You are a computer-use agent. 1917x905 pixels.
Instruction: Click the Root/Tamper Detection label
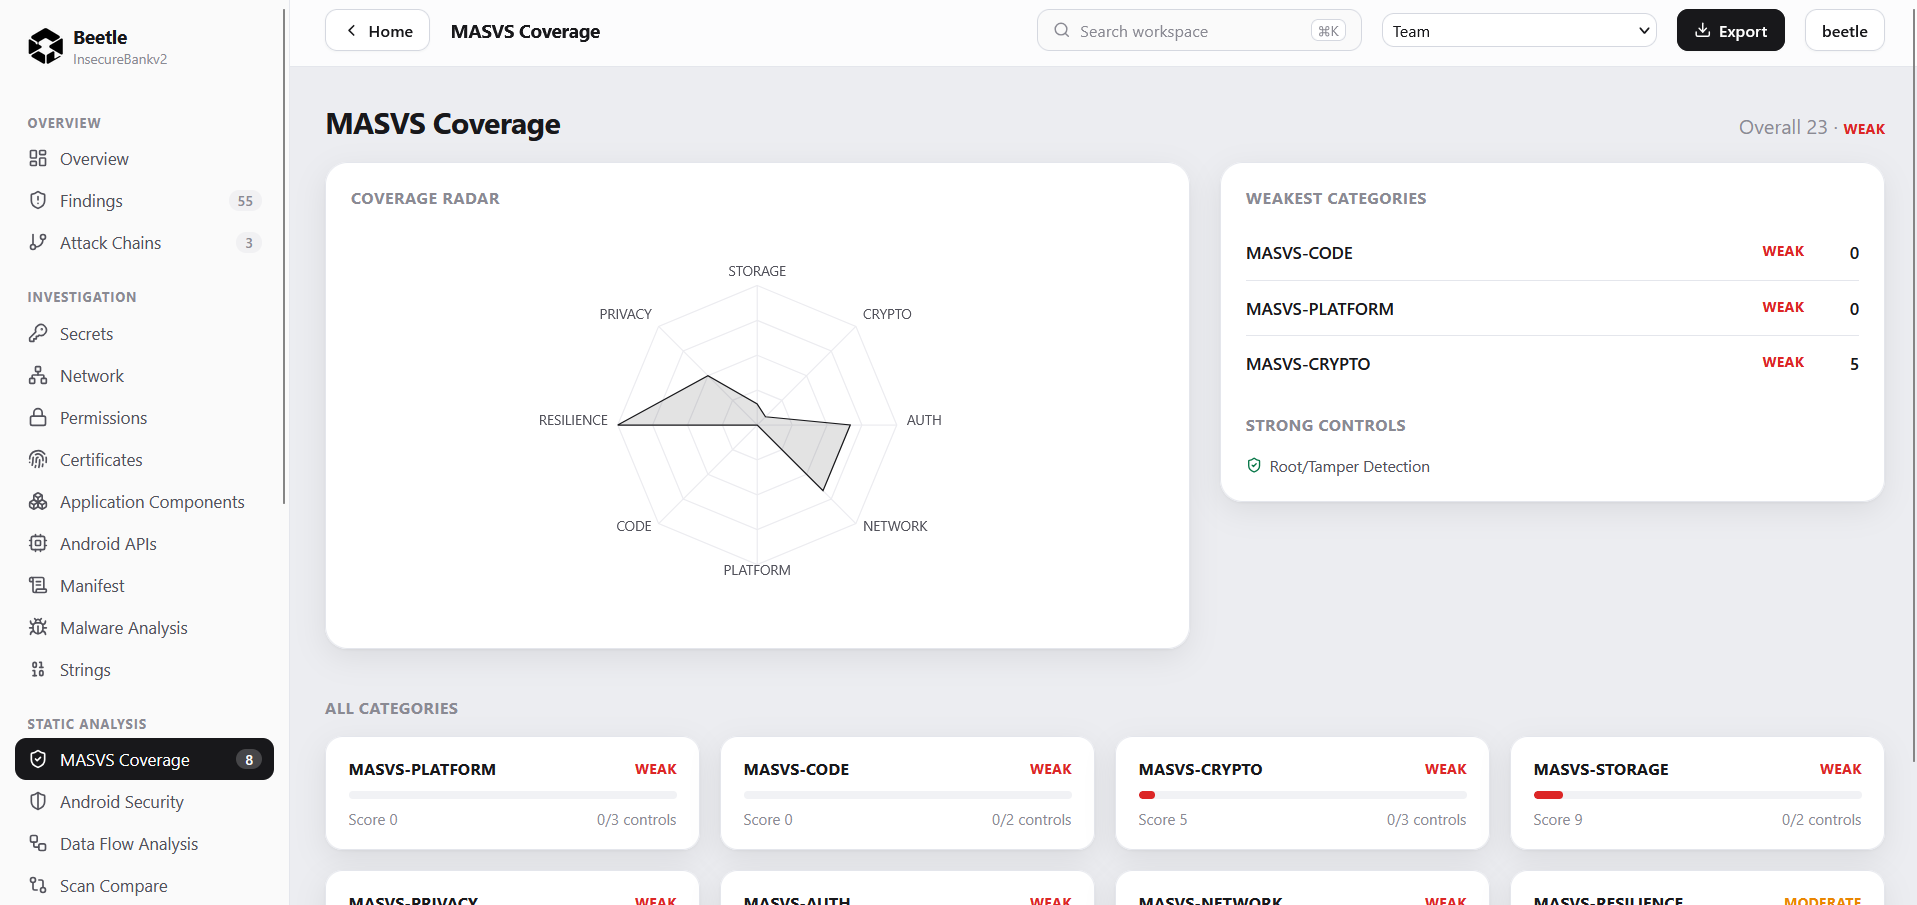point(1349,466)
